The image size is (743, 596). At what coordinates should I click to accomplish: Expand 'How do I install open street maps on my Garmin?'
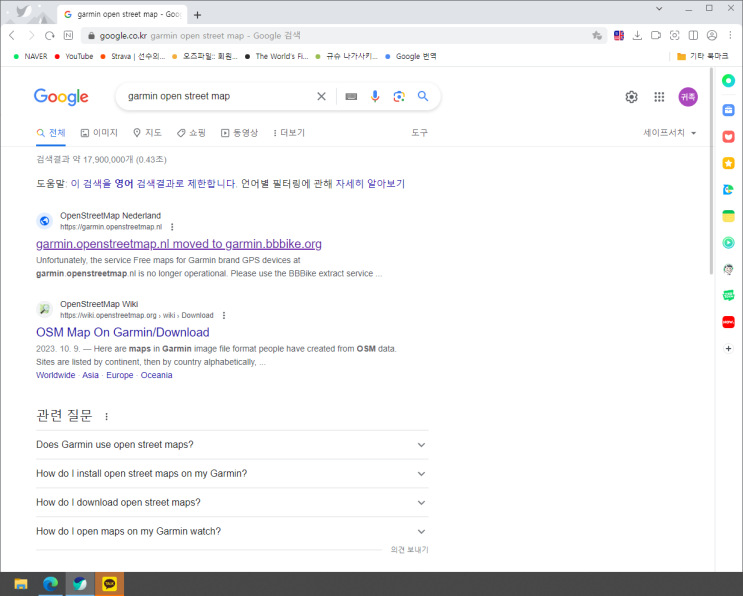click(x=232, y=474)
